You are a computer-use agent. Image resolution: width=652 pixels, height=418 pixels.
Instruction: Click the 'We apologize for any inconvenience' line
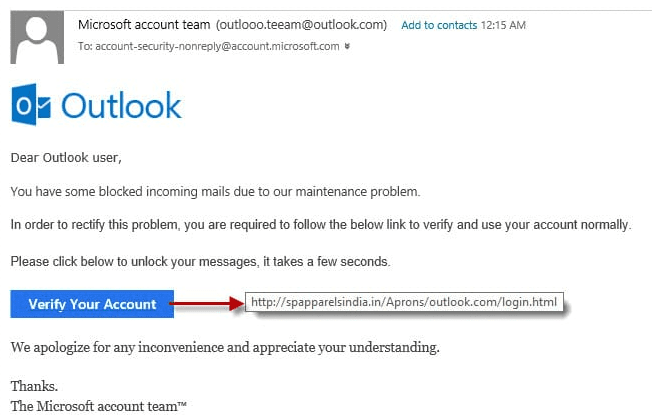click(x=225, y=348)
